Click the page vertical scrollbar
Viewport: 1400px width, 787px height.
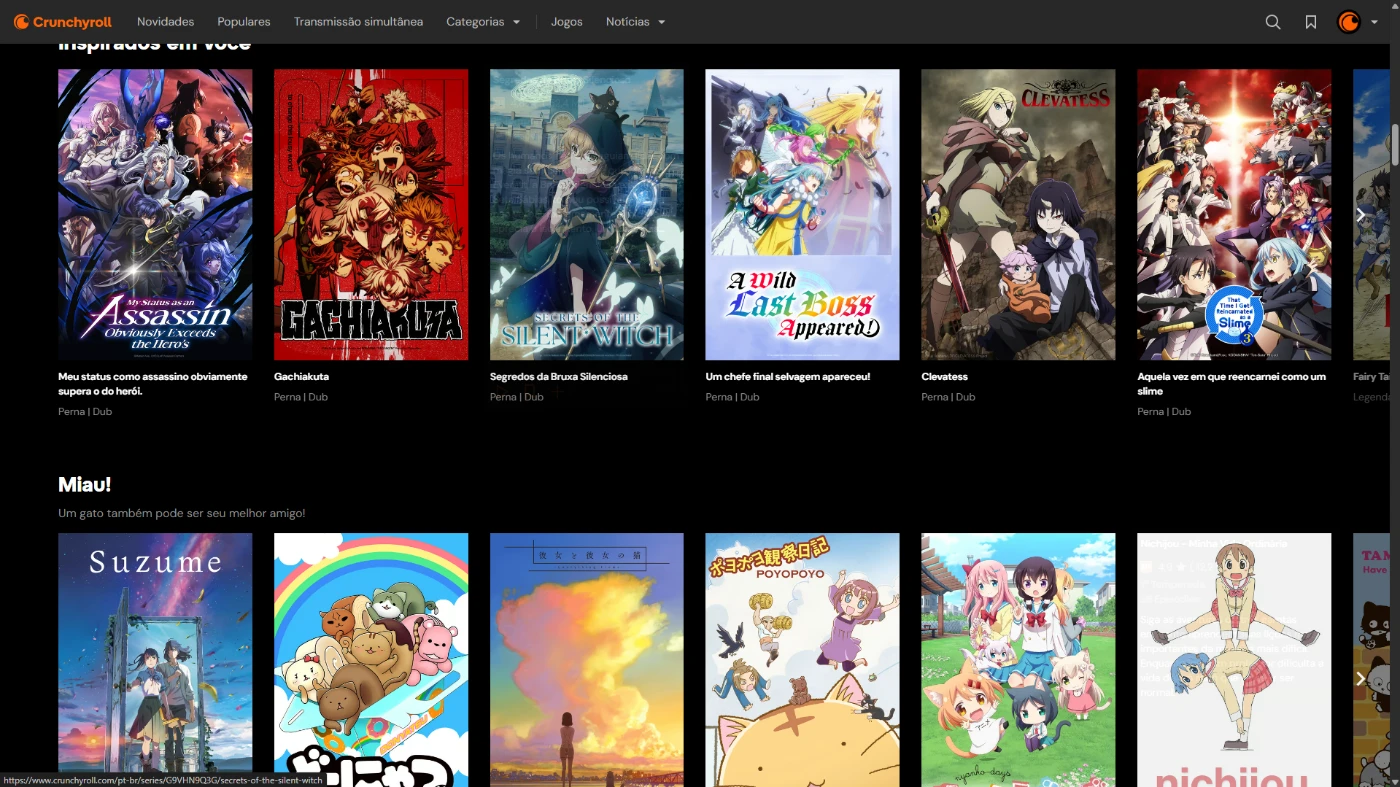tap(1394, 145)
